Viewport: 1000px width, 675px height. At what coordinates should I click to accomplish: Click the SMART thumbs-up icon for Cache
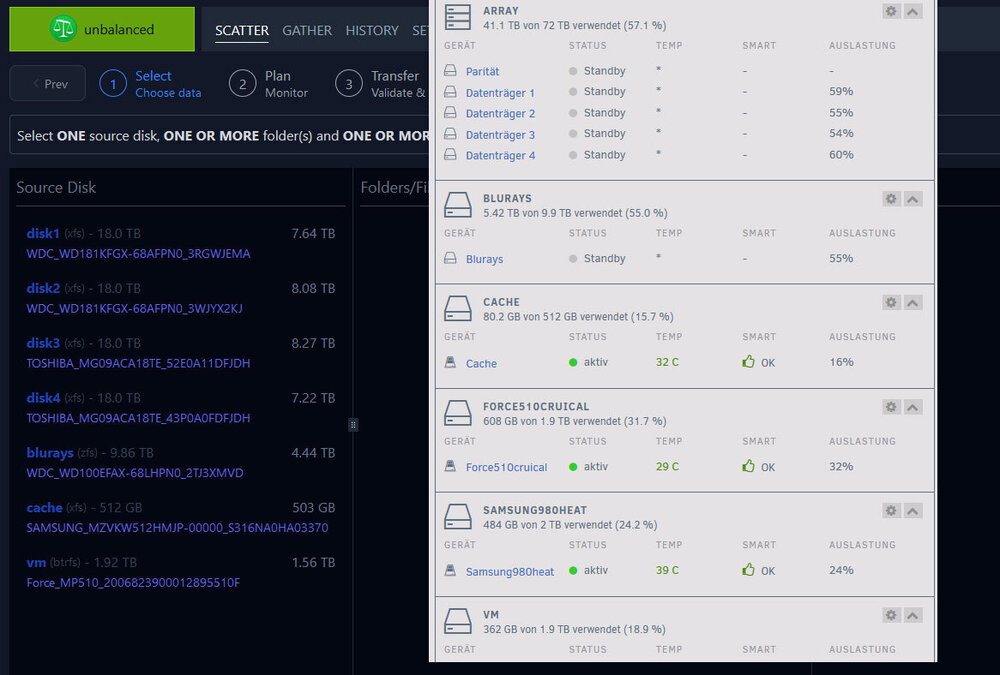(749, 362)
